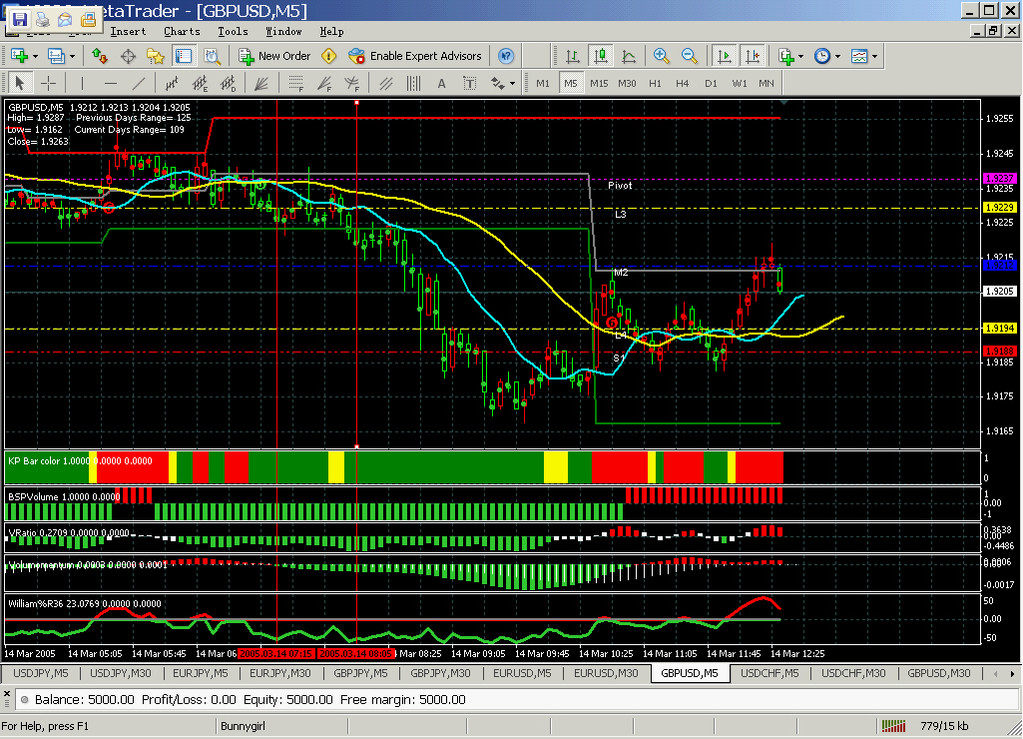The image size is (1023, 739).
Task: Select the horizontal line drawing tool
Action: [x=110, y=83]
